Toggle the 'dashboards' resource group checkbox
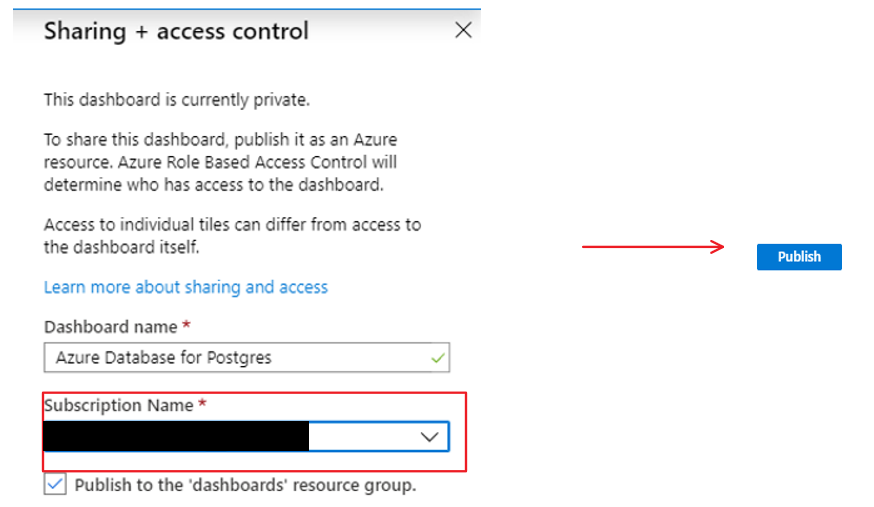This screenshot has width=874, height=507. pyautogui.click(x=56, y=485)
